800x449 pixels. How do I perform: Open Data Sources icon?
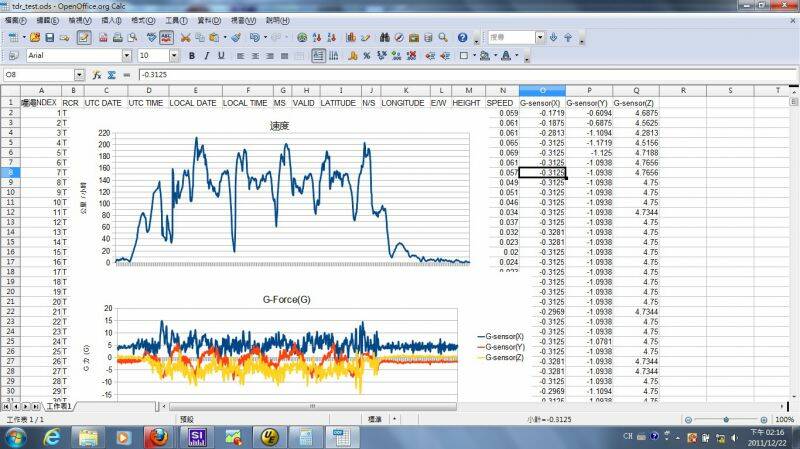(x=428, y=38)
